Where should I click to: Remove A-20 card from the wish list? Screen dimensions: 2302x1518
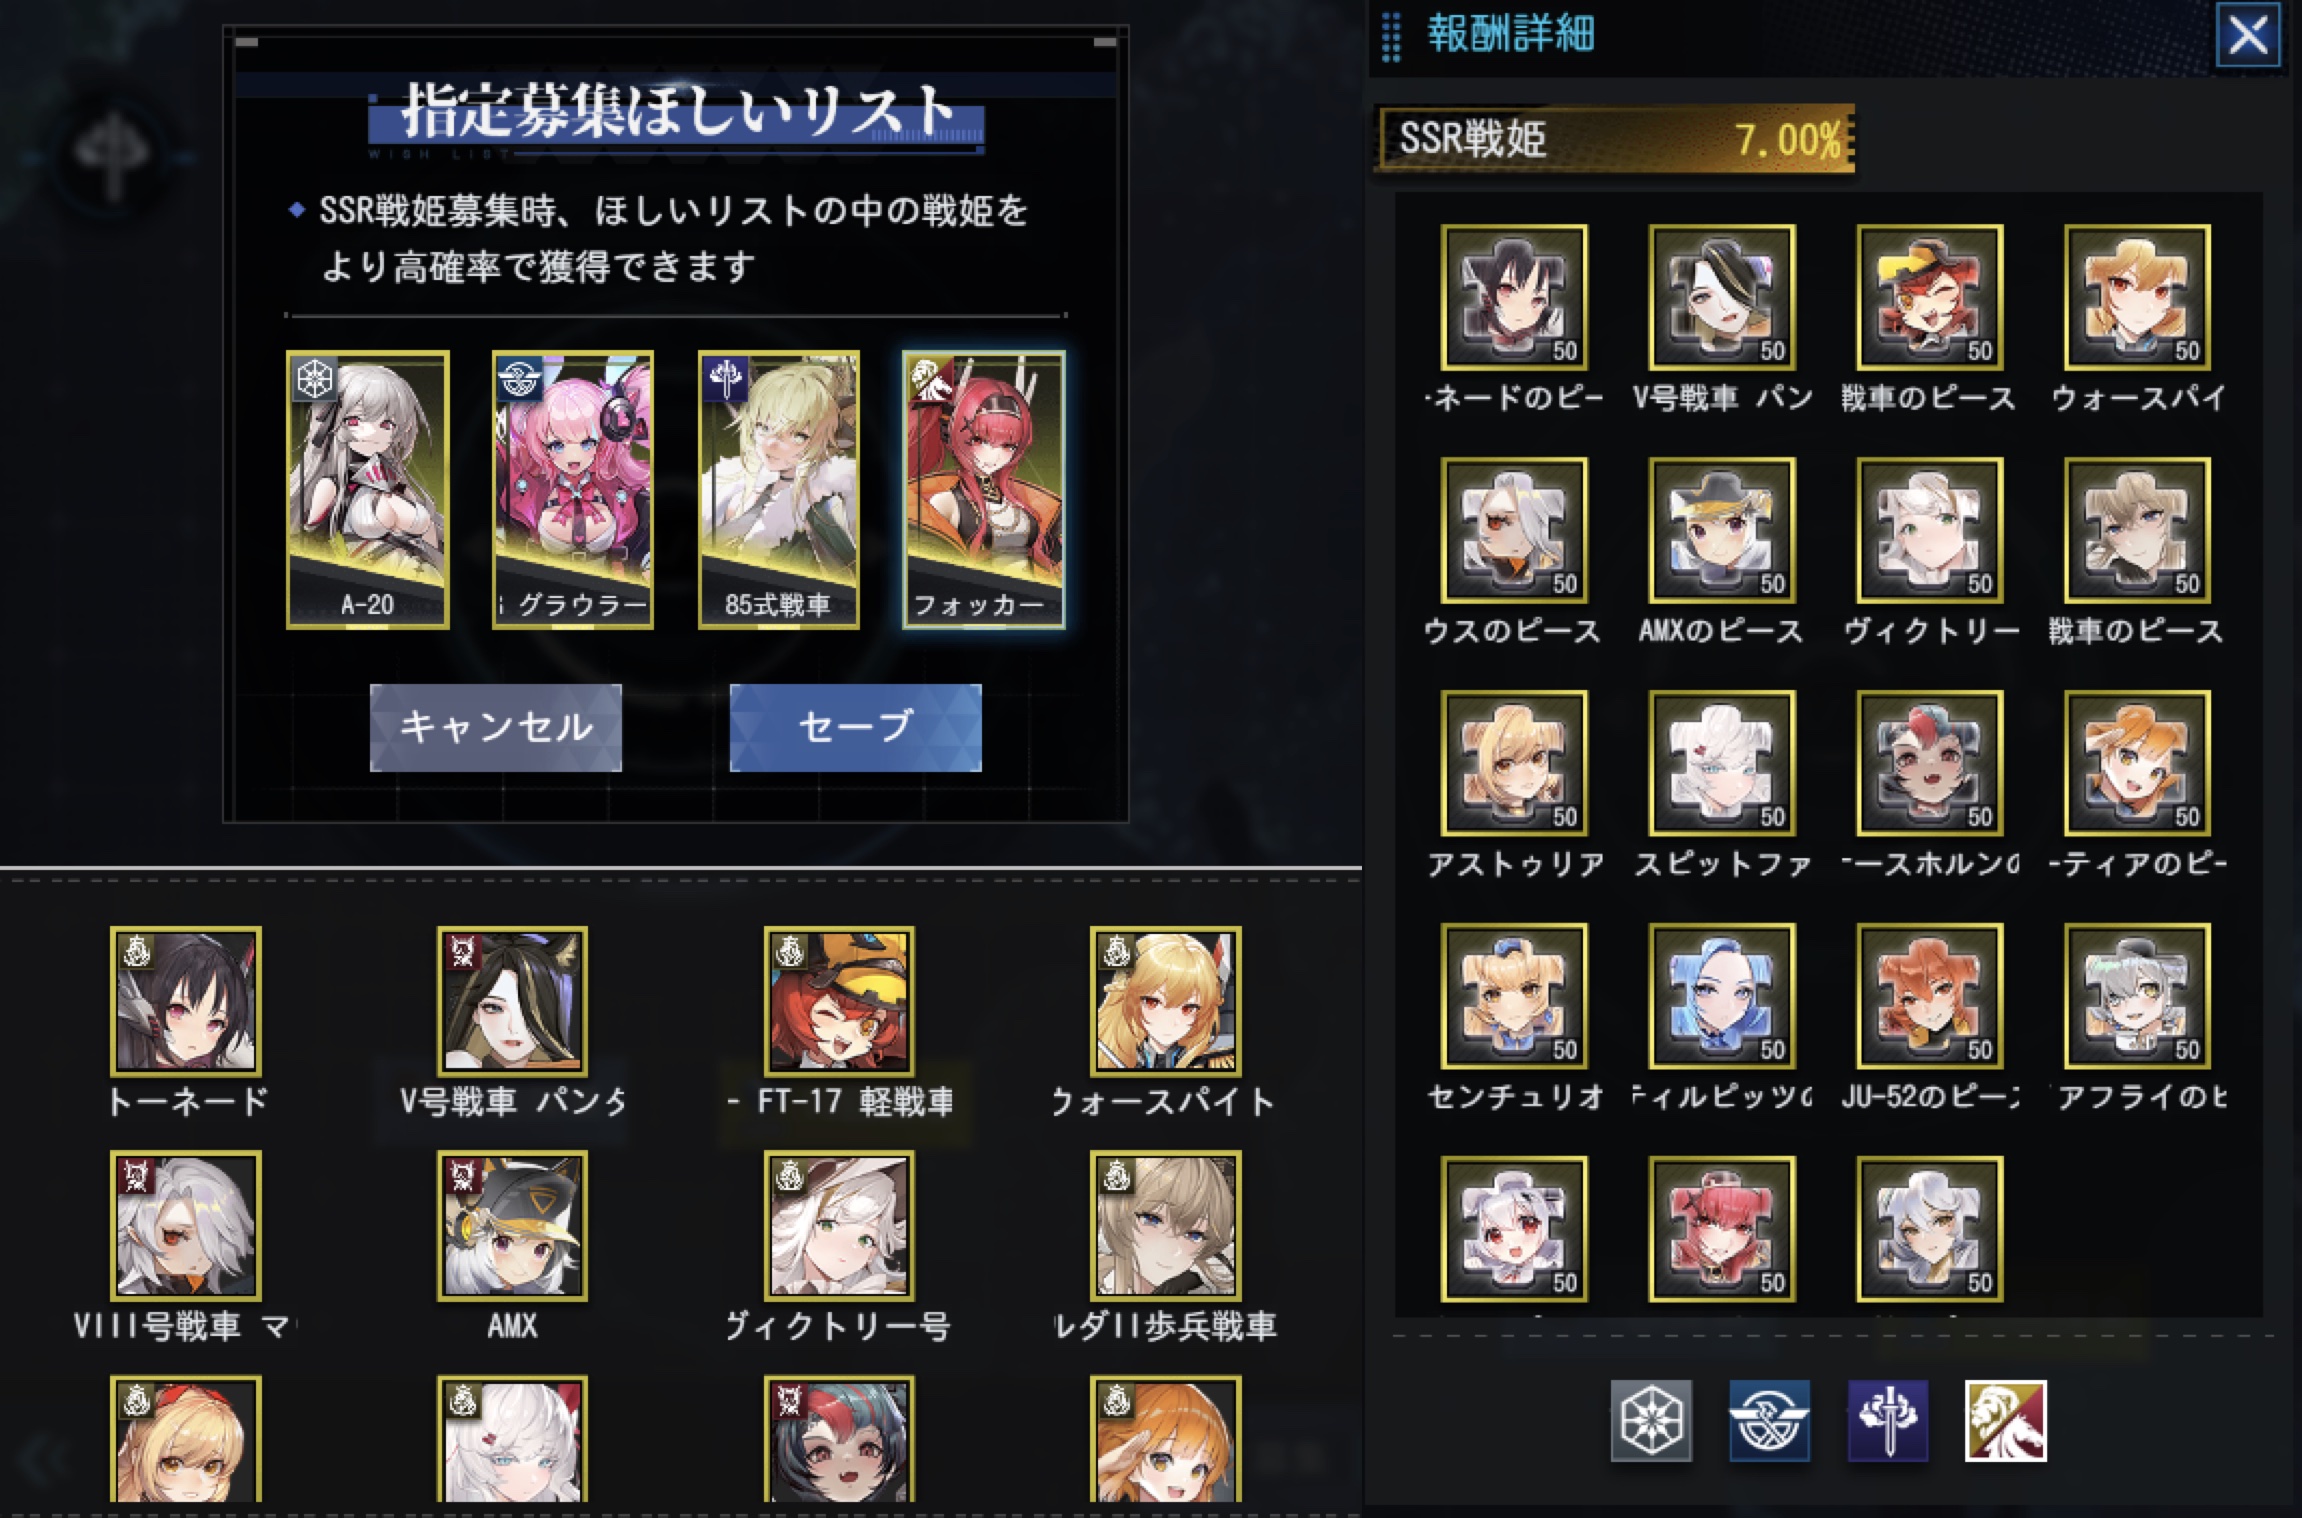click(367, 489)
